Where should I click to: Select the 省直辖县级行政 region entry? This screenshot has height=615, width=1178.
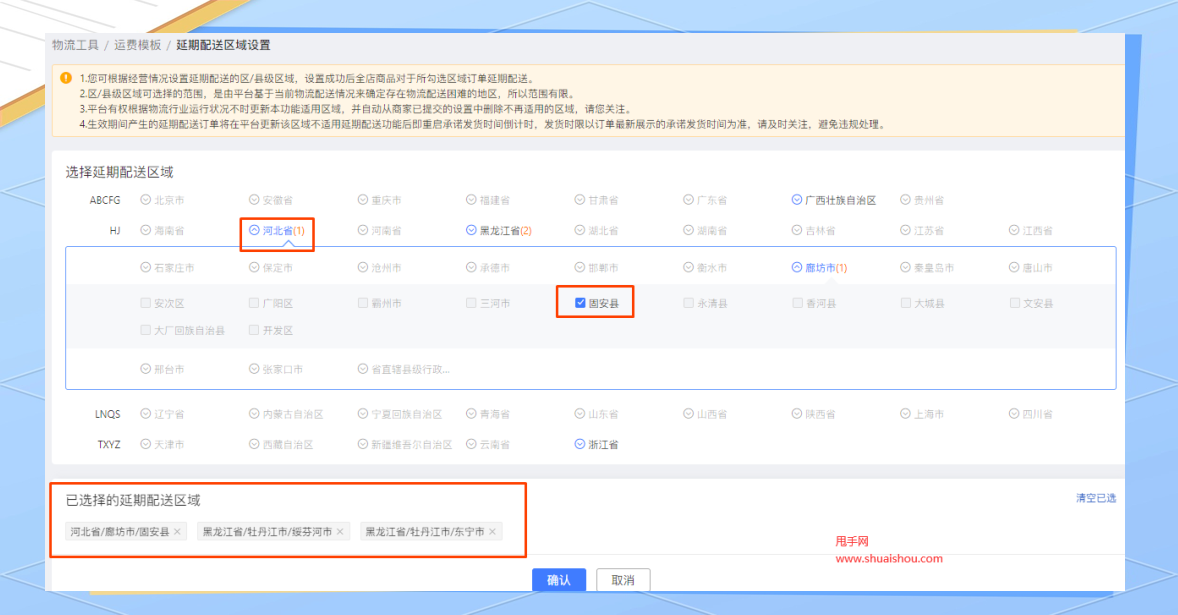pyautogui.click(x=364, y=367)
